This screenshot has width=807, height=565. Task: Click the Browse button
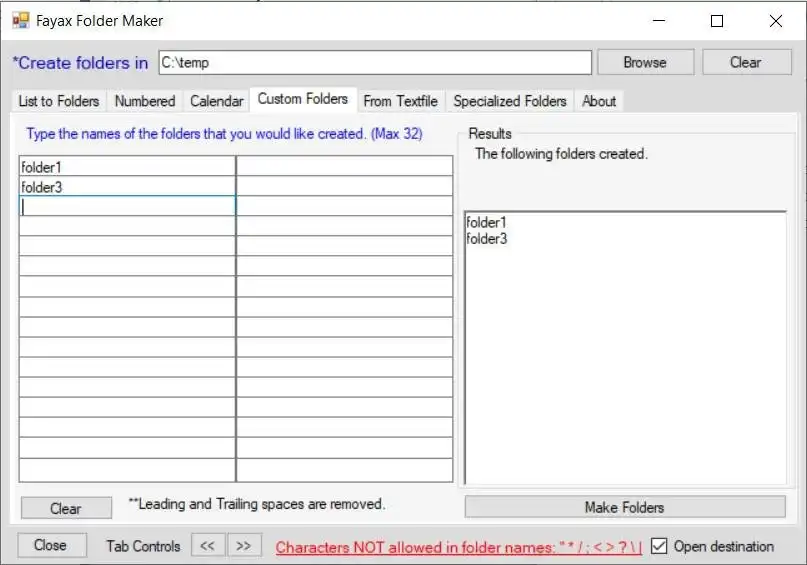coord(645,62)
